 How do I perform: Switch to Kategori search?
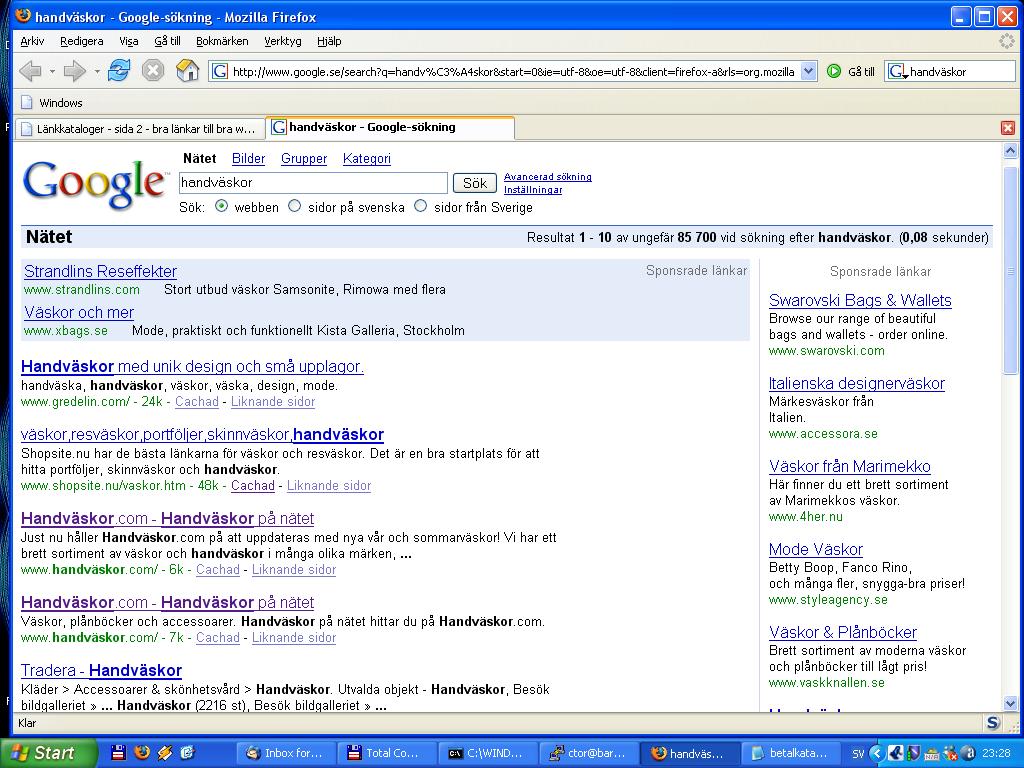tap(366, 159)
